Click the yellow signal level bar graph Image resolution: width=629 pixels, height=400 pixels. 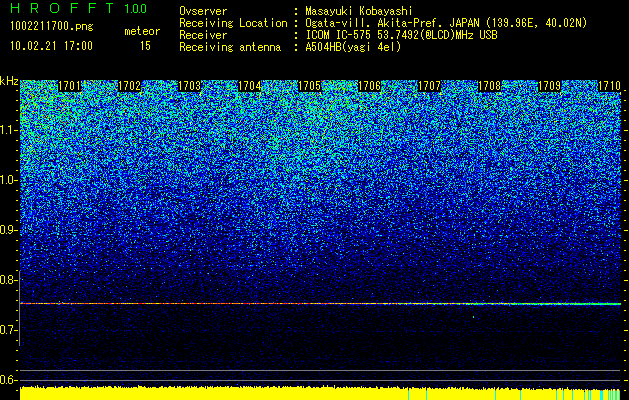[320, 393]
